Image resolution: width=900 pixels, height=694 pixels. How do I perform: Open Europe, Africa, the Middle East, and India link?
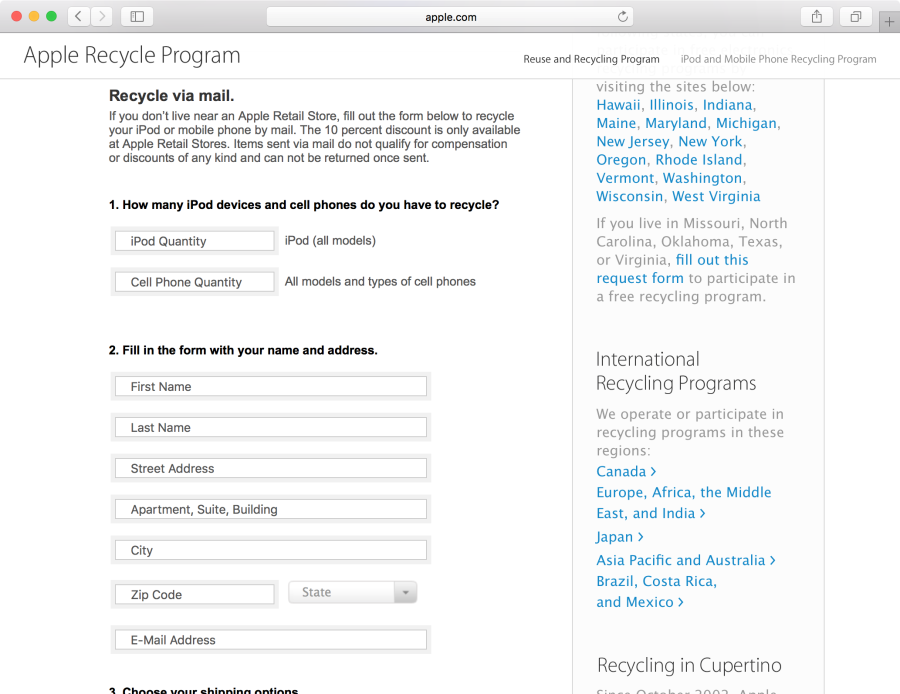(683, 502)
